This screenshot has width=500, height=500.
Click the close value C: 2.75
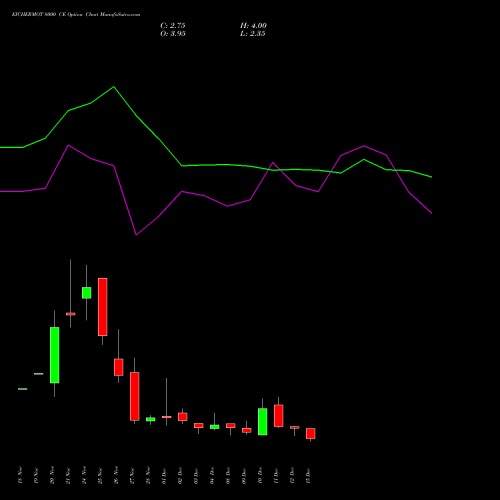[x=173, y=26]
